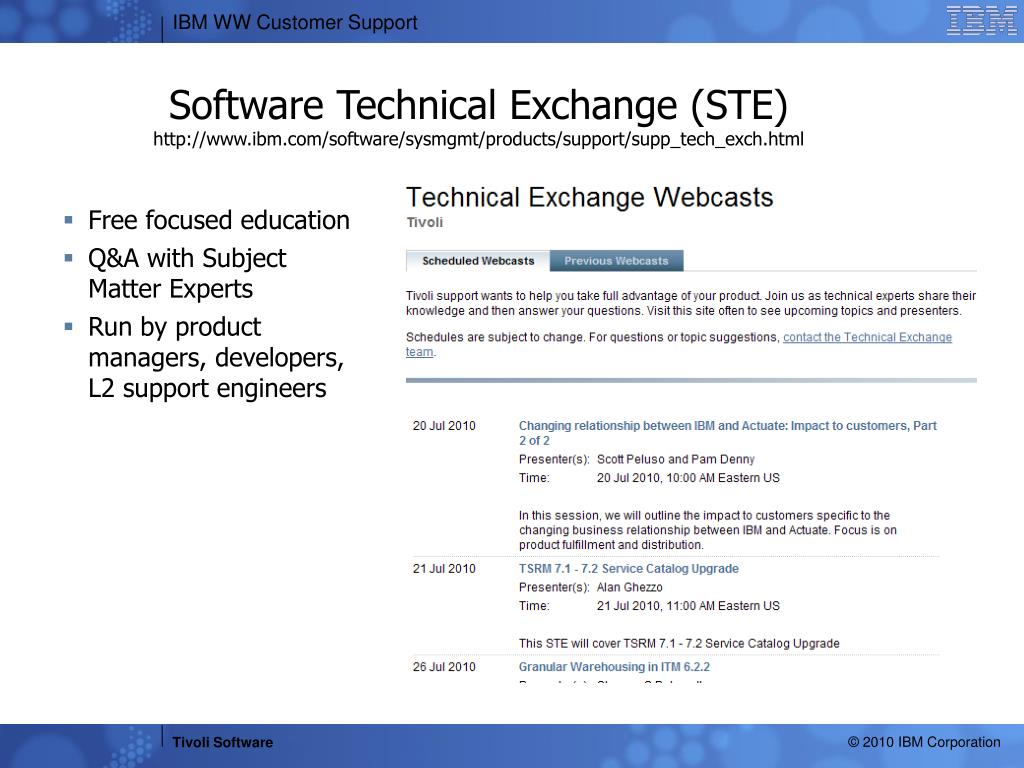The height and width of the screenshot is (768, 1024).
Task: Click the 26 Jul 2010 date entry
Action: tap(444, 667)
